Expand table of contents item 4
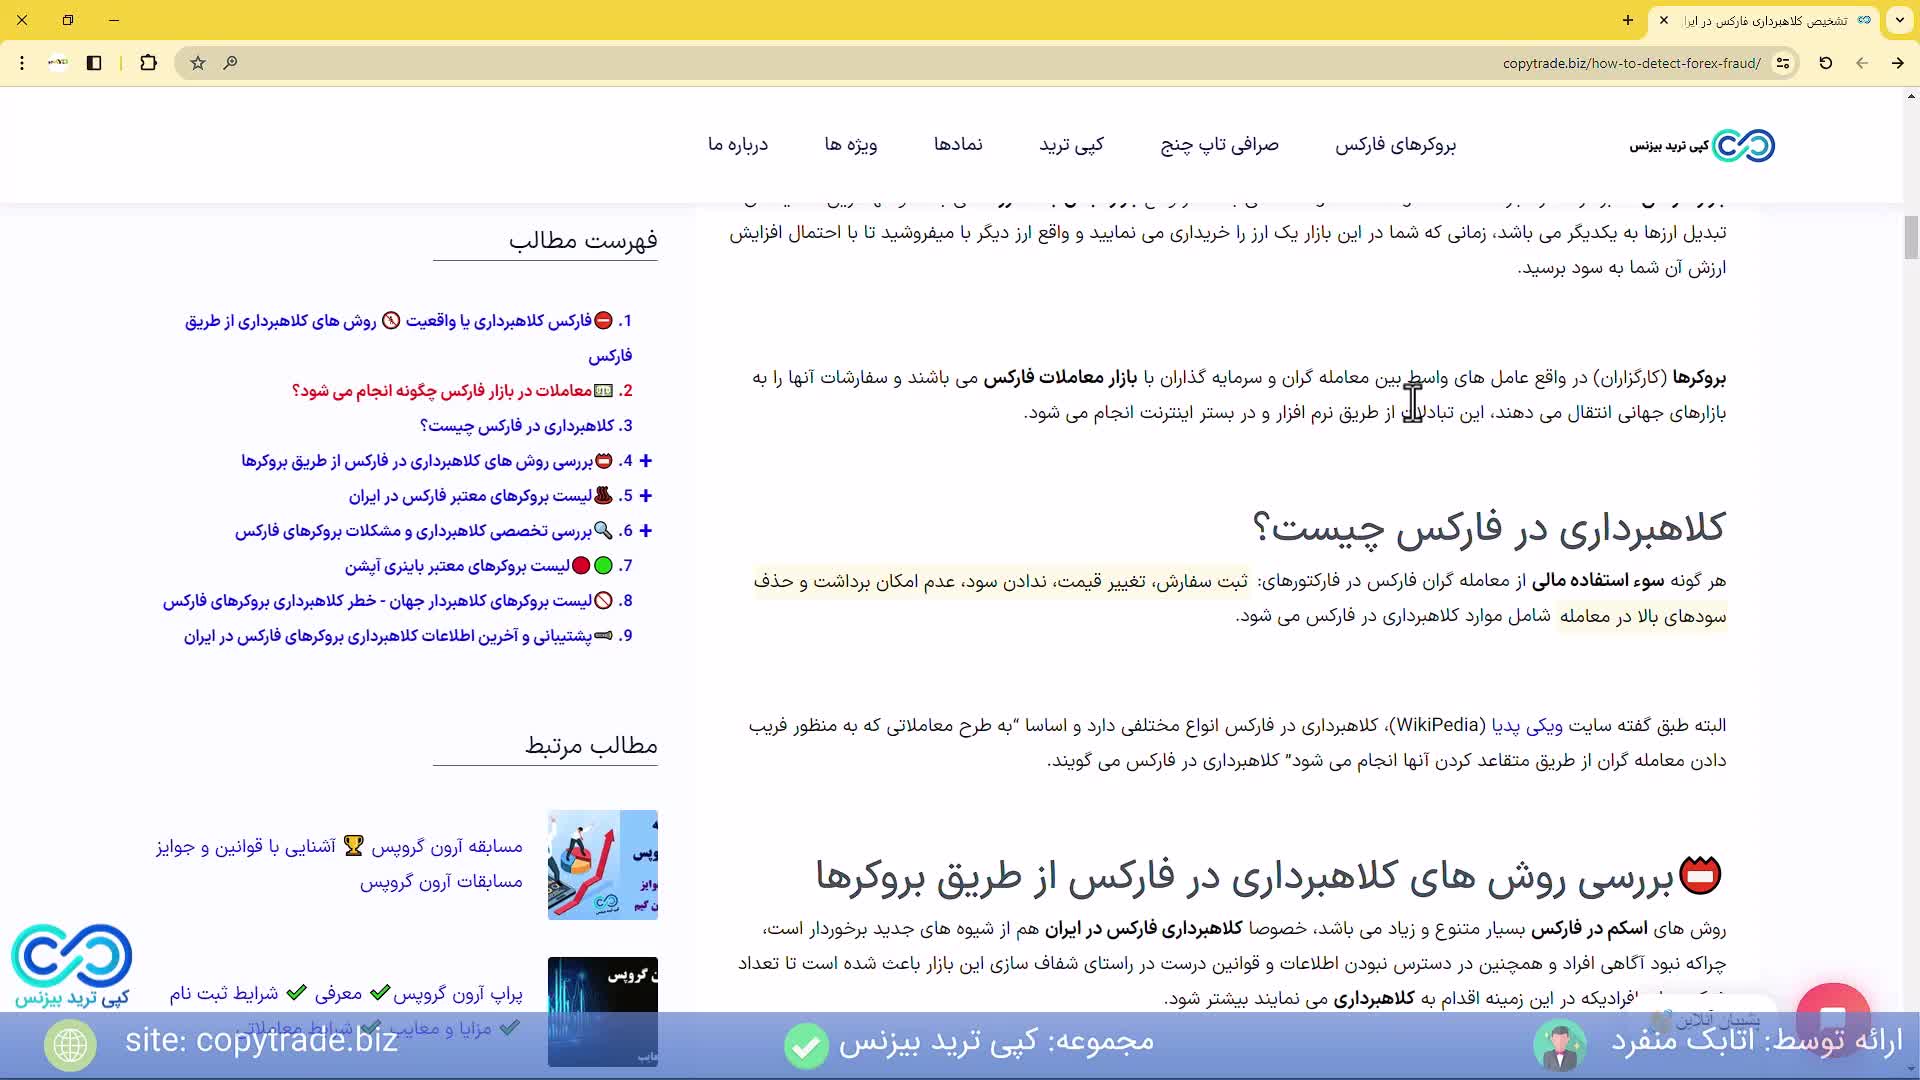1920x1080 pixels. 646,461
